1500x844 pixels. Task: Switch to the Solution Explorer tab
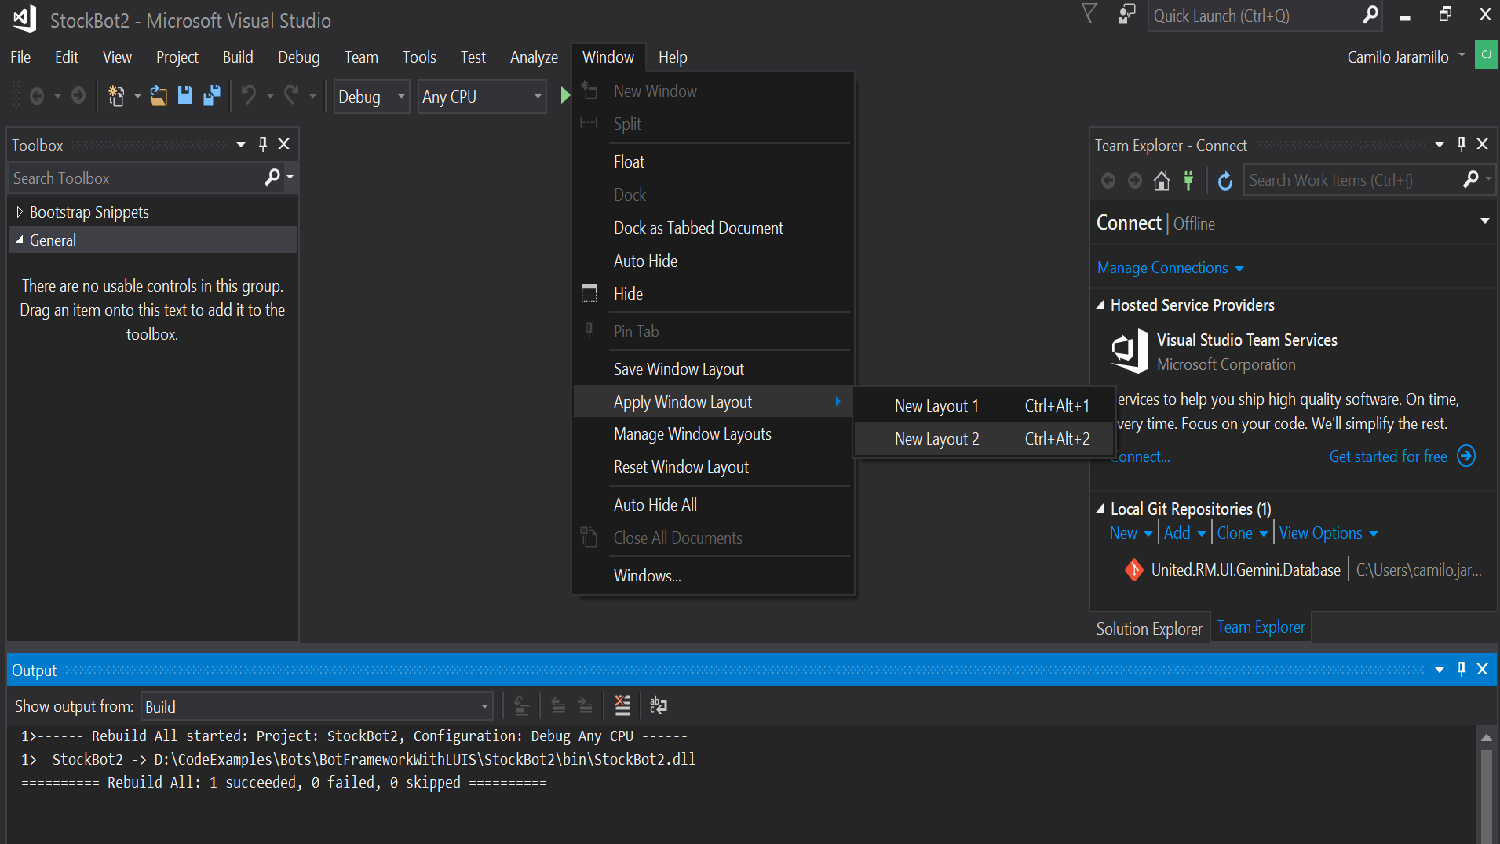pos(1149,628)
